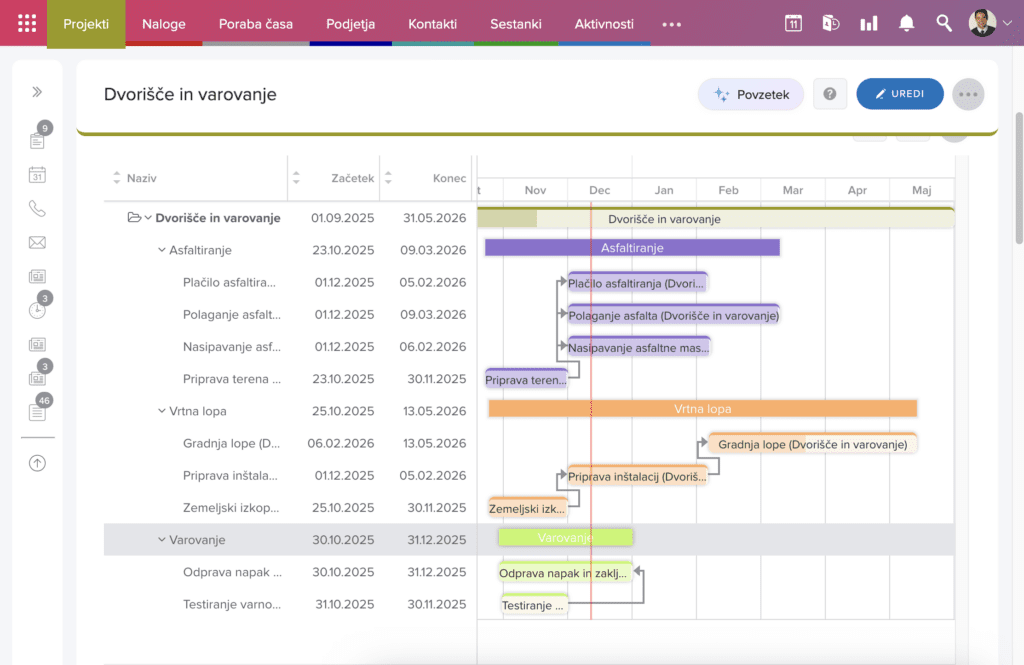
Task: Open the app launcher grid icon
Action: point(27,23)
